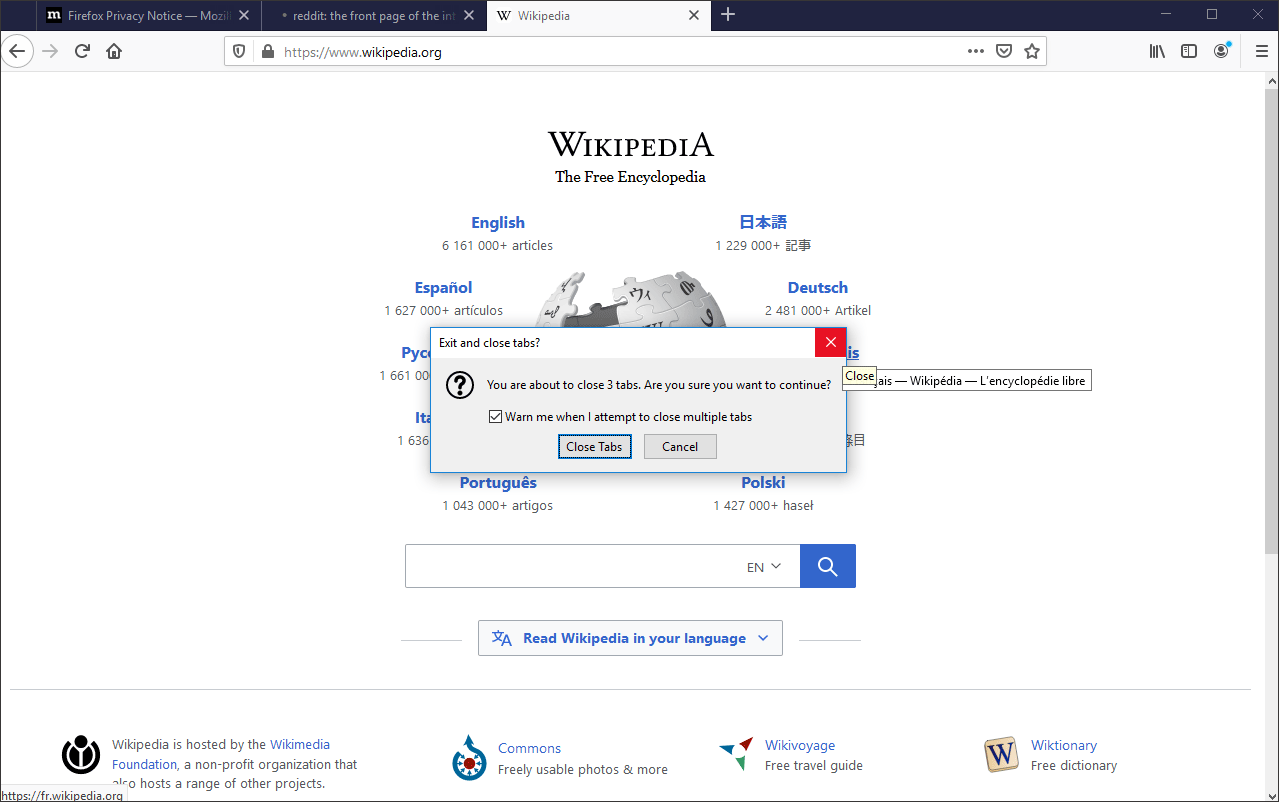Open the EN search language dropdown

coord(764,567)
